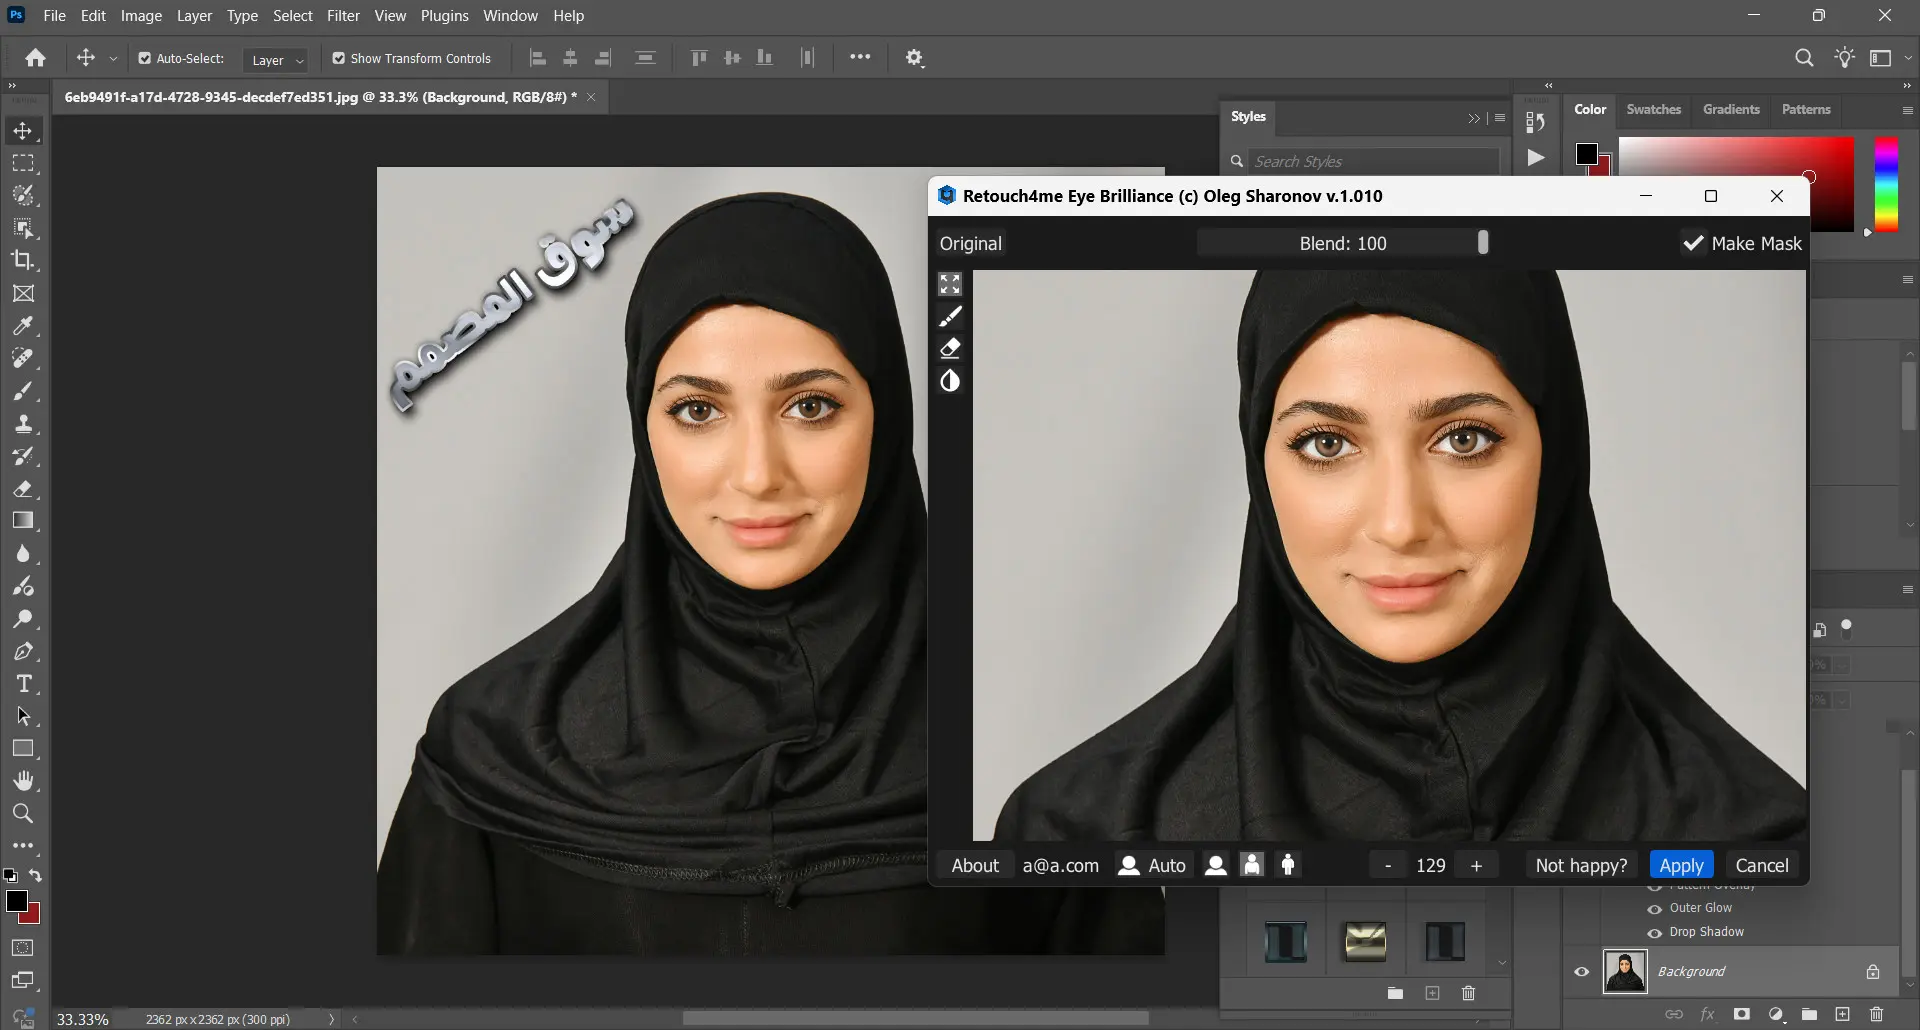Click the first style thumbnail in Styles panel

tap(1285, 940)
